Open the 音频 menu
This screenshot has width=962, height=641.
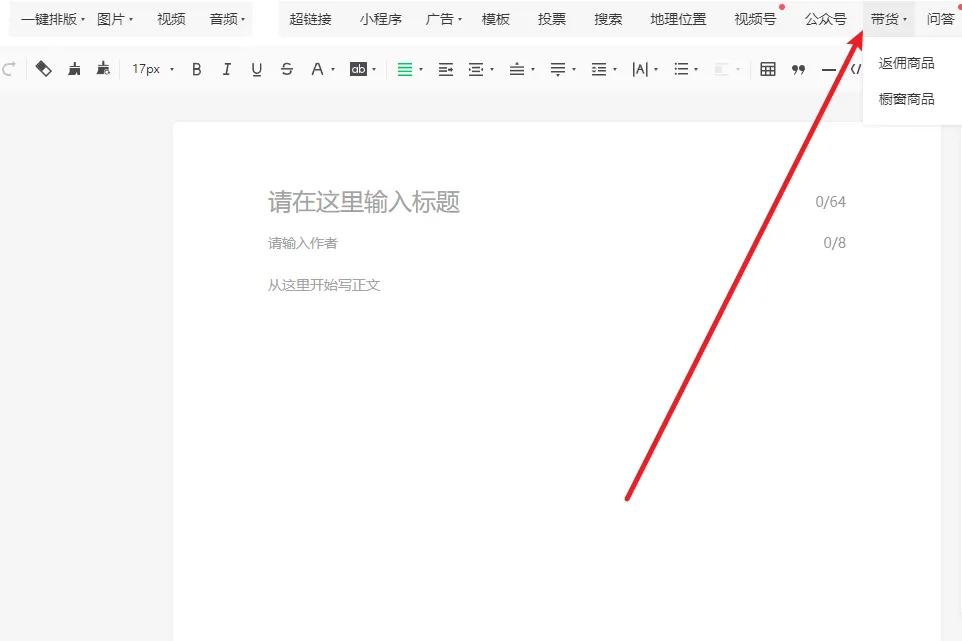(x=227, y=19)
